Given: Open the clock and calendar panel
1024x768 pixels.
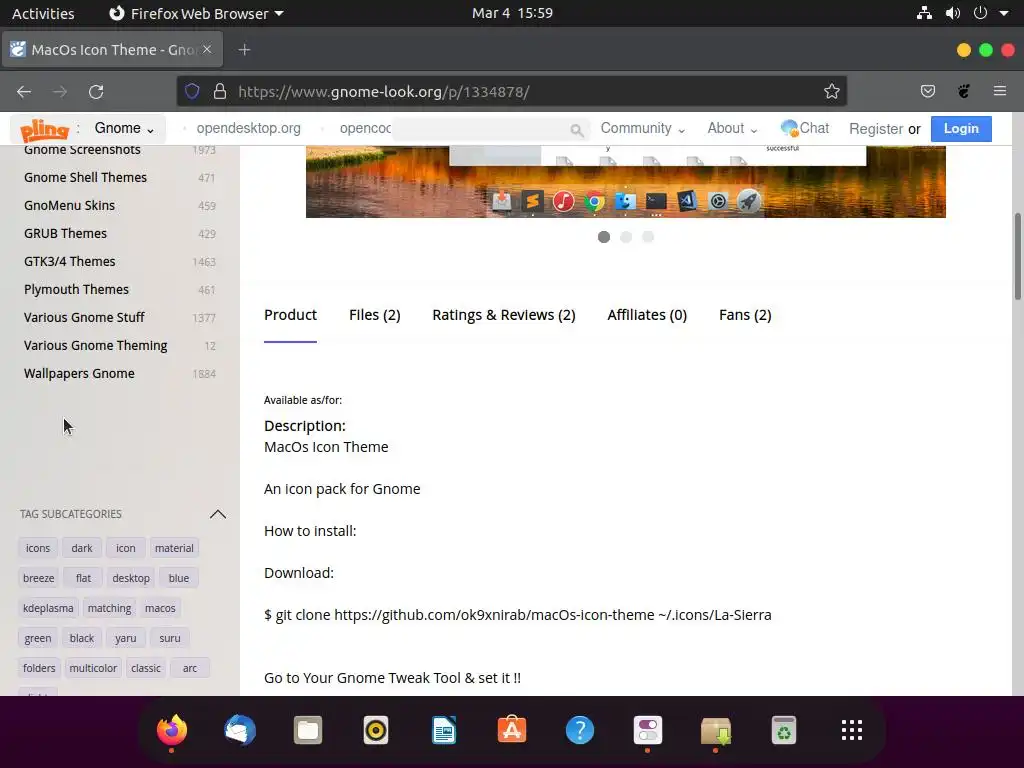Looking at the screenshot, I should click(512, 13).
